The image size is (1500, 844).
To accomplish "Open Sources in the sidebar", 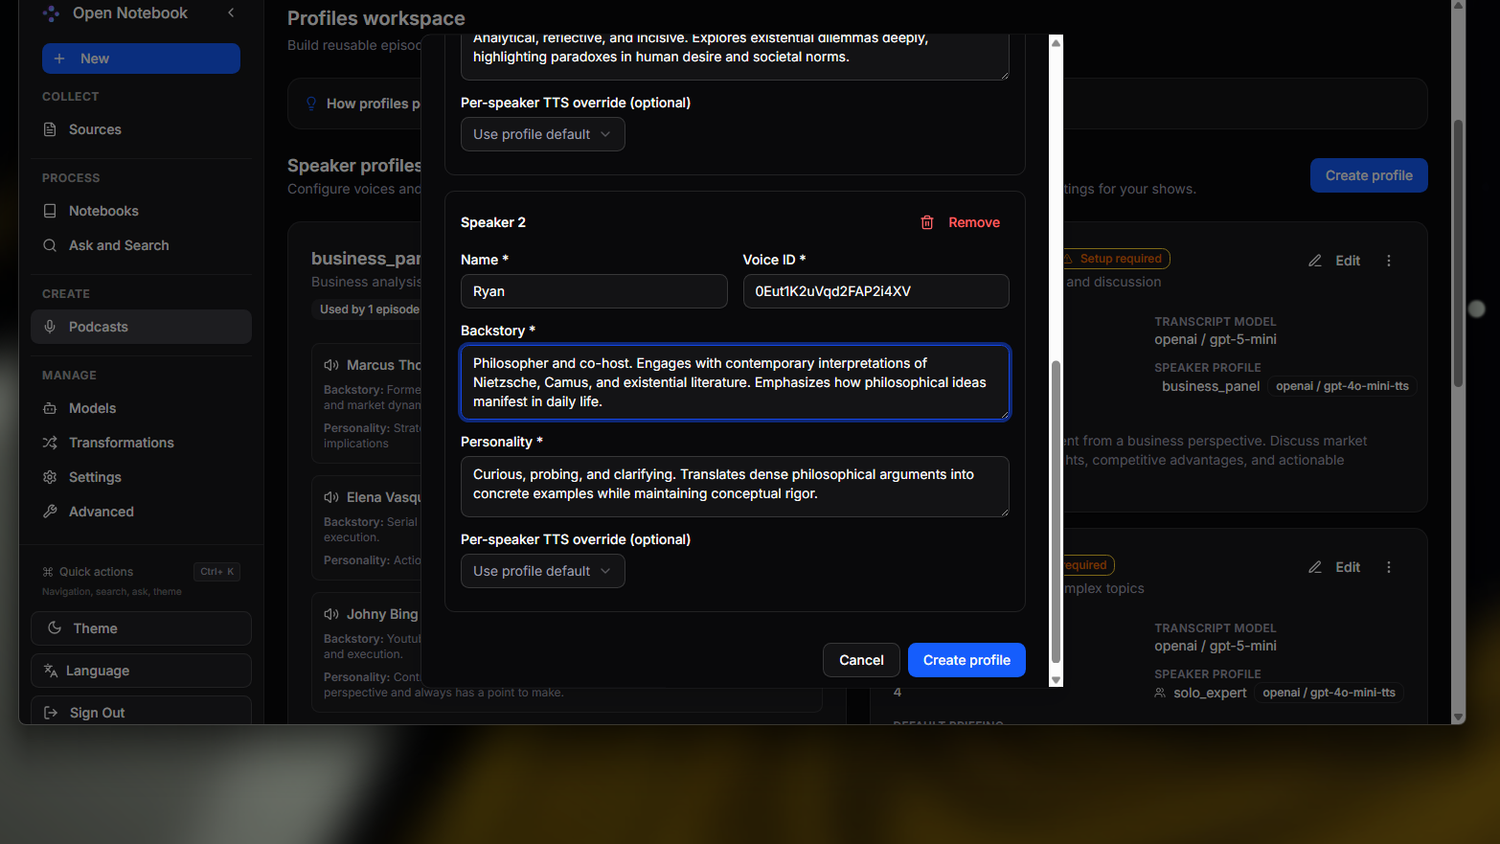I will [141, 129].
